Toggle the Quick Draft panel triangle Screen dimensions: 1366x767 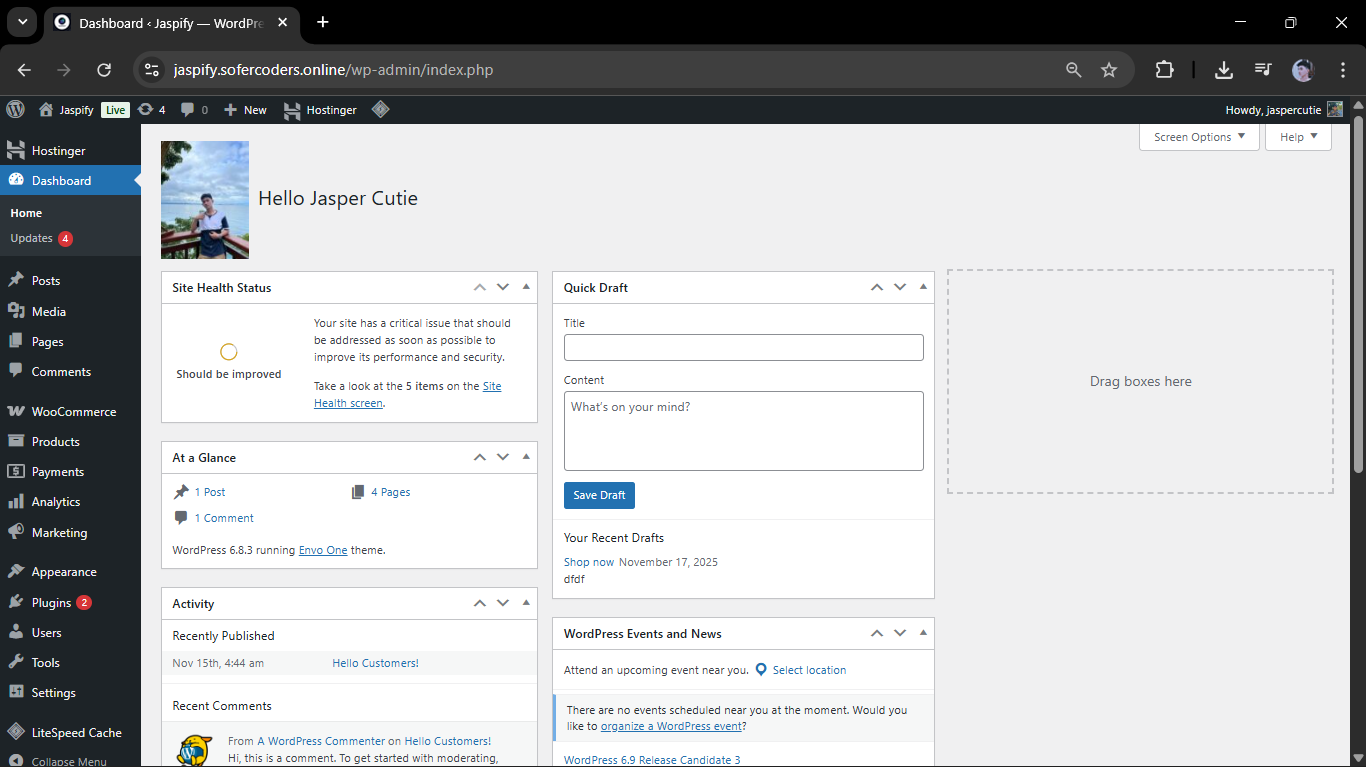click(923, 287)
